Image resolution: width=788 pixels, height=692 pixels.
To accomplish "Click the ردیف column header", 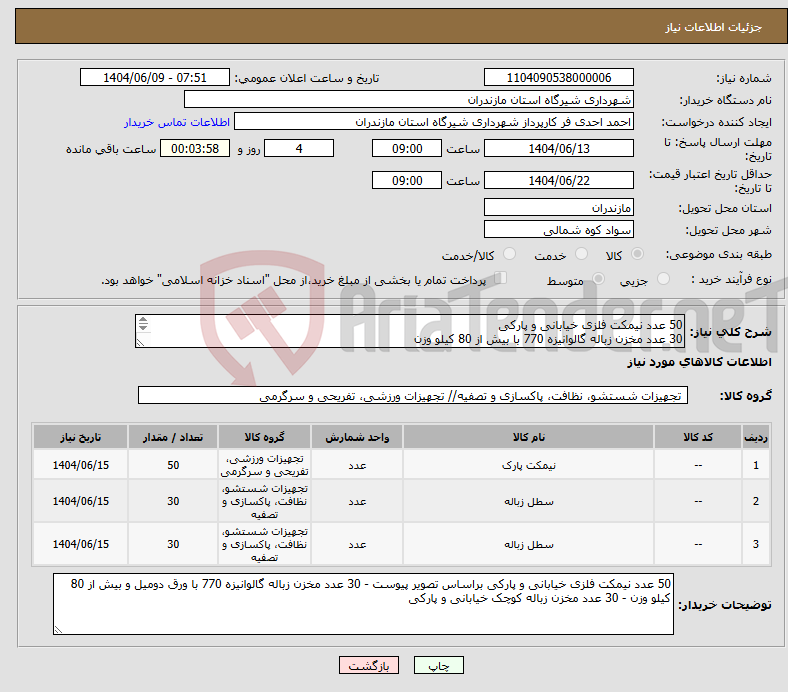I will point(755,437).
